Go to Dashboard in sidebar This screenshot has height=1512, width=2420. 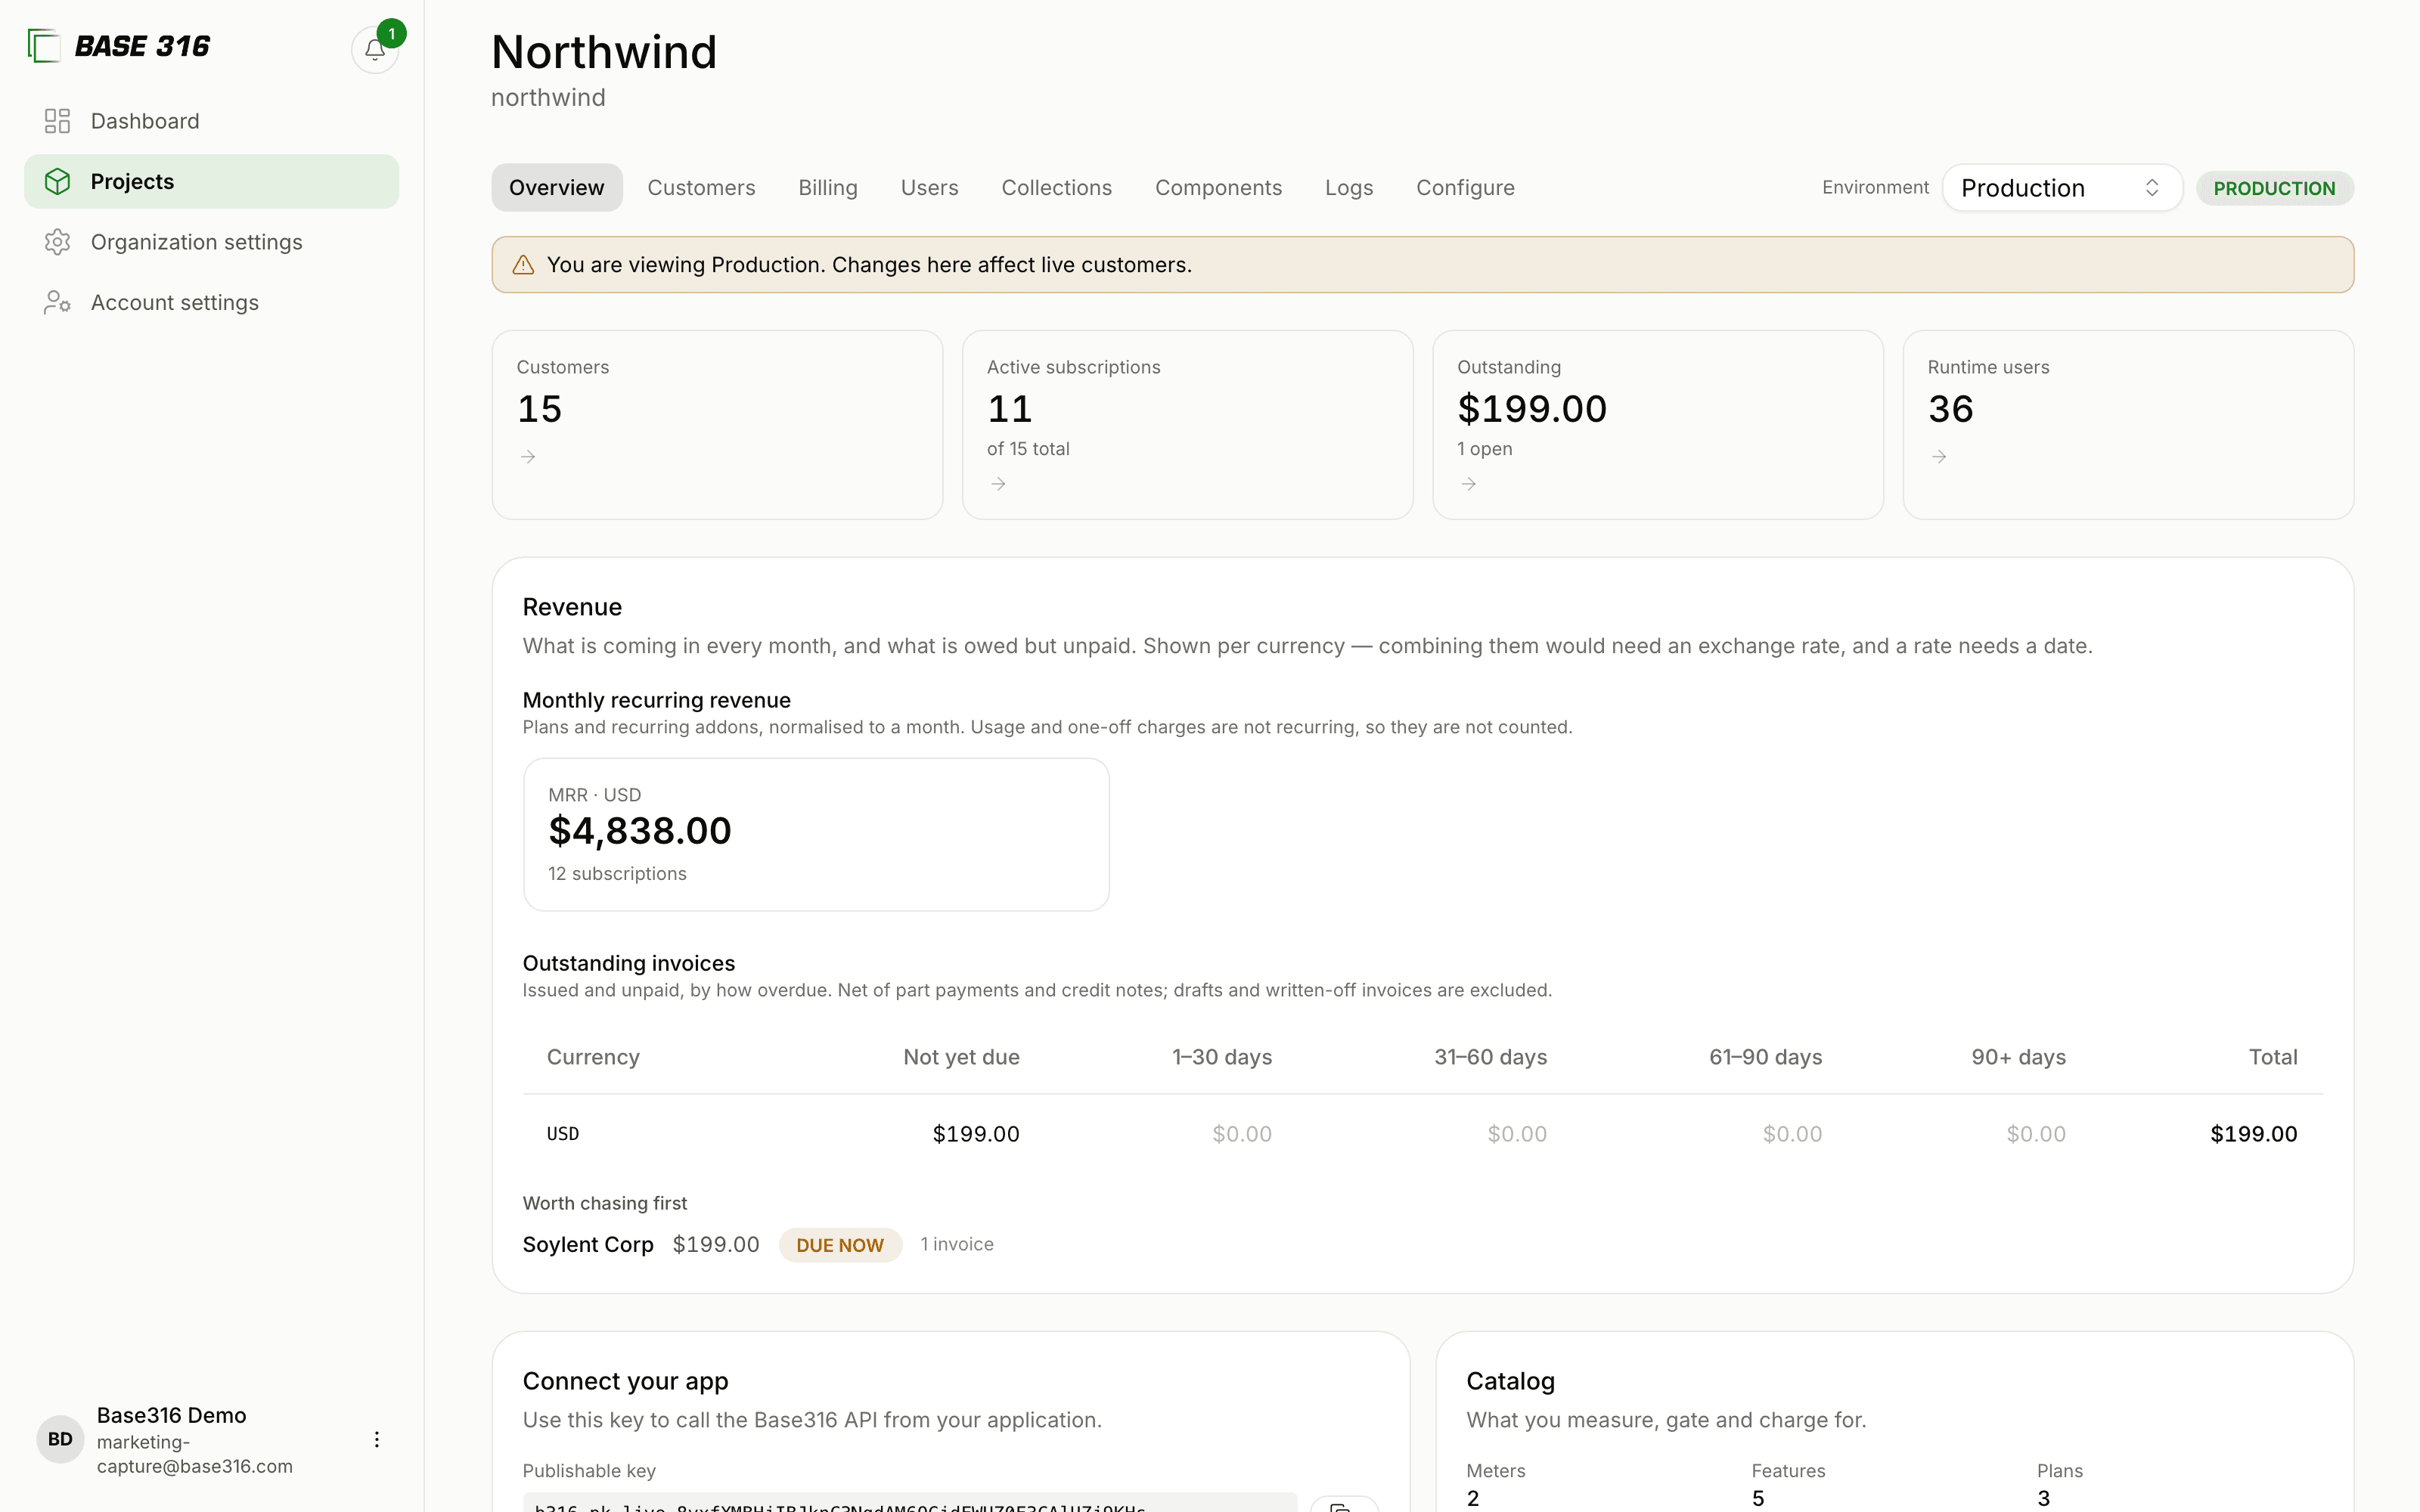point(211,121)
